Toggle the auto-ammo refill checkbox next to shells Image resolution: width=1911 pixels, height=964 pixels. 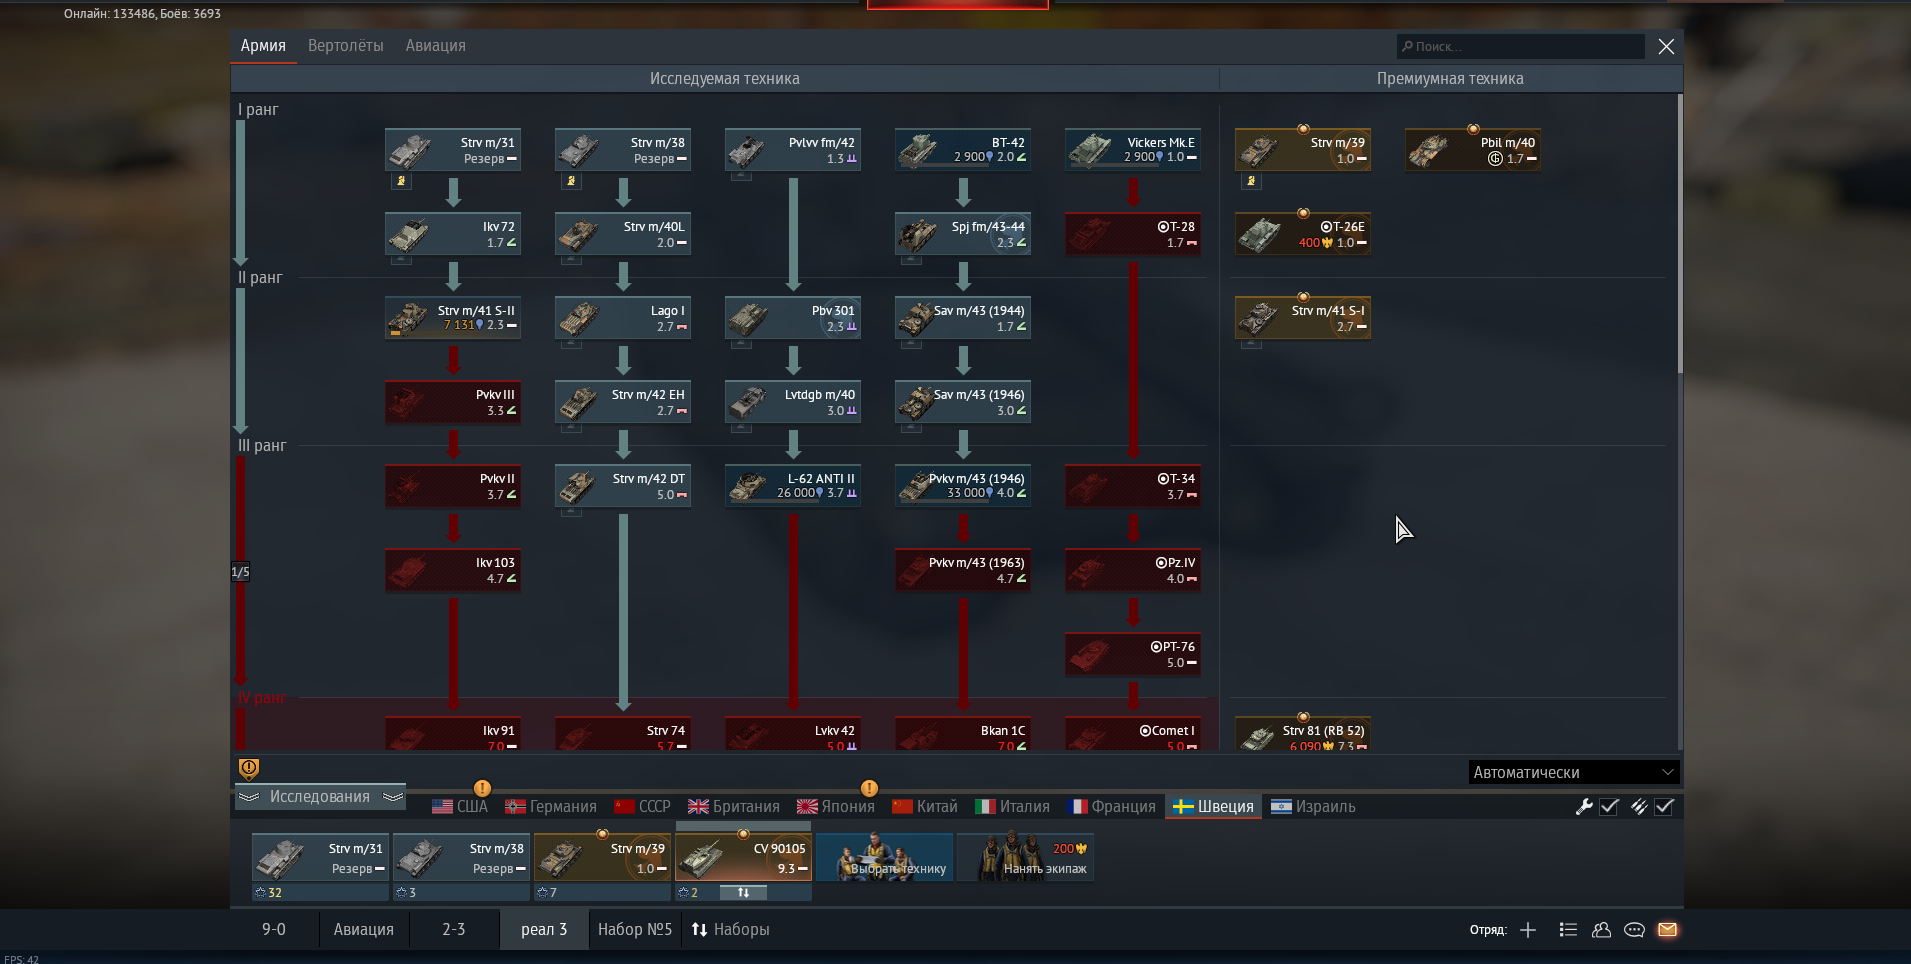pyautogui.click(x=1664, y=807)
